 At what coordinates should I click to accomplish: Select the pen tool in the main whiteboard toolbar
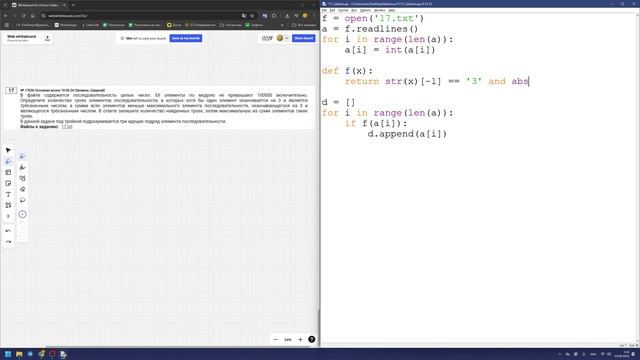(x=8, y=162)
